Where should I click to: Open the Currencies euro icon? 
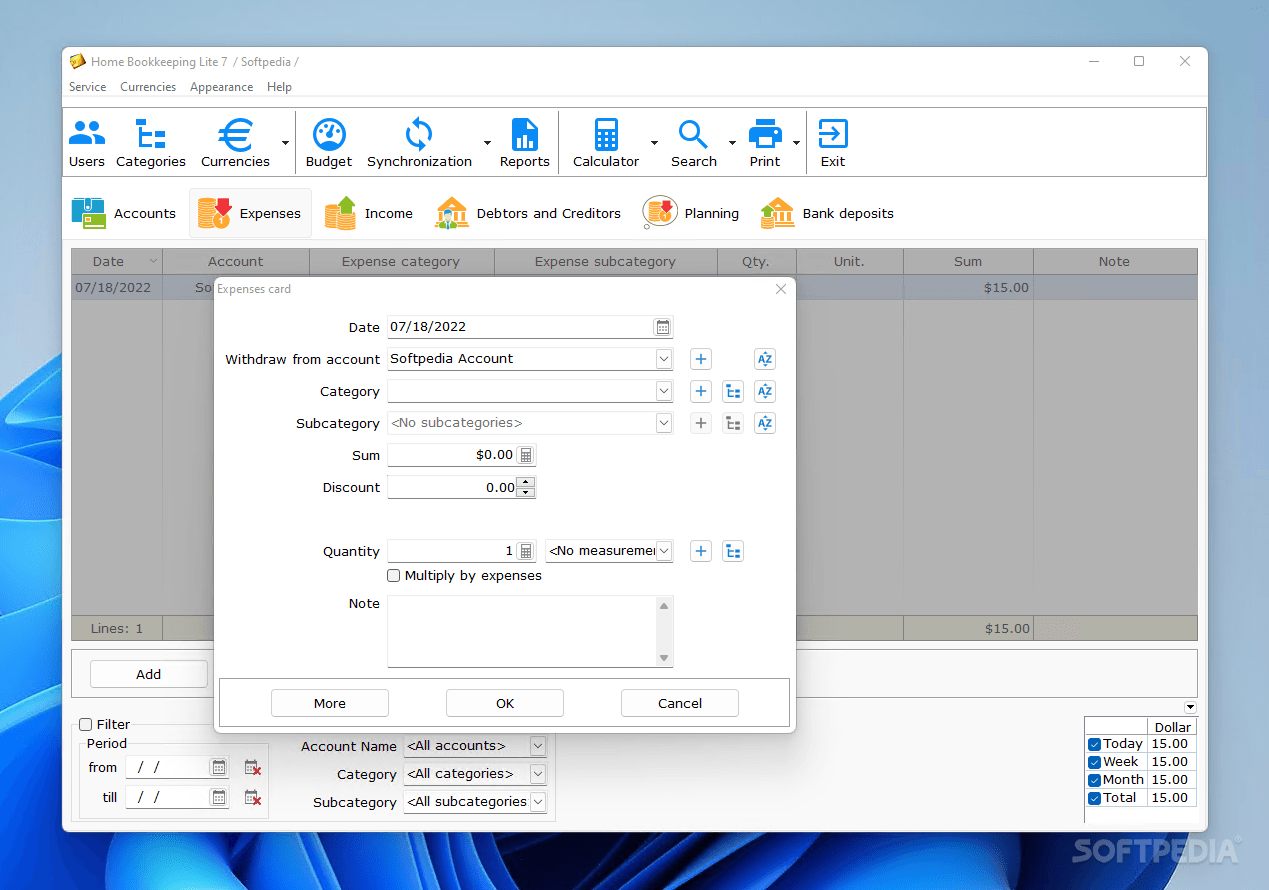coord(236,143)
